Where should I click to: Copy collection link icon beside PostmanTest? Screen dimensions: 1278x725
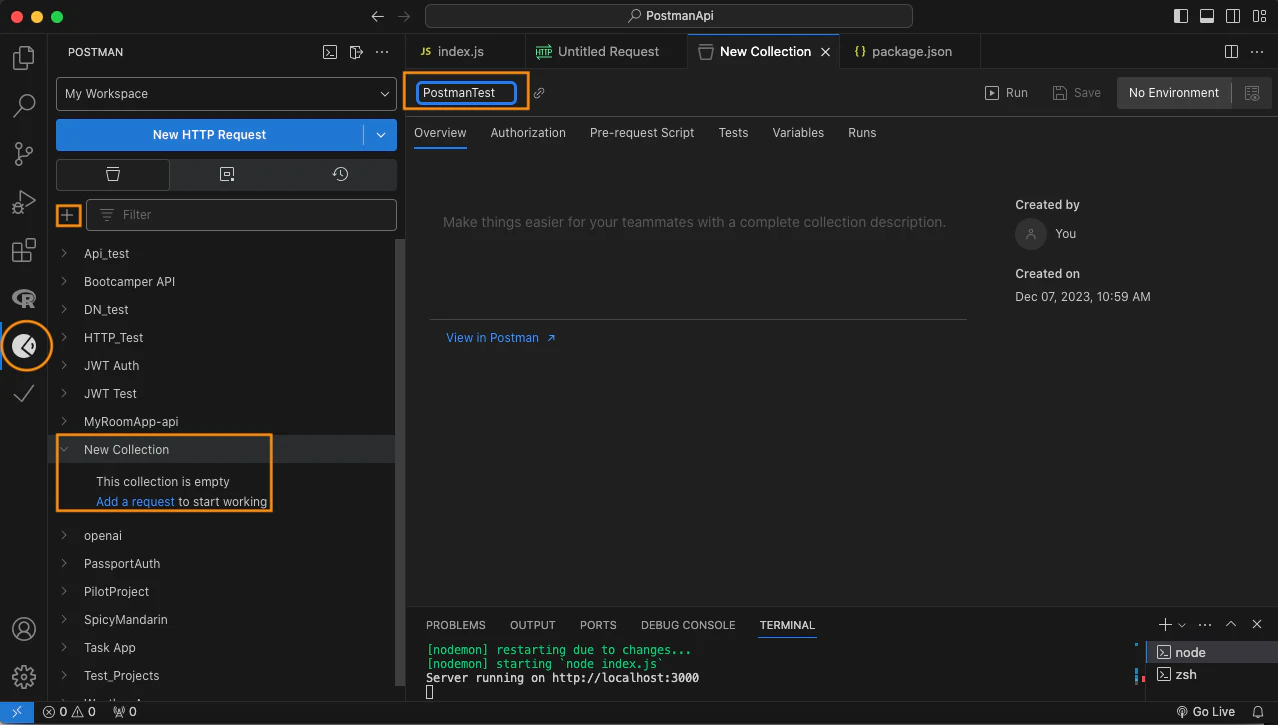pos(539,93)
